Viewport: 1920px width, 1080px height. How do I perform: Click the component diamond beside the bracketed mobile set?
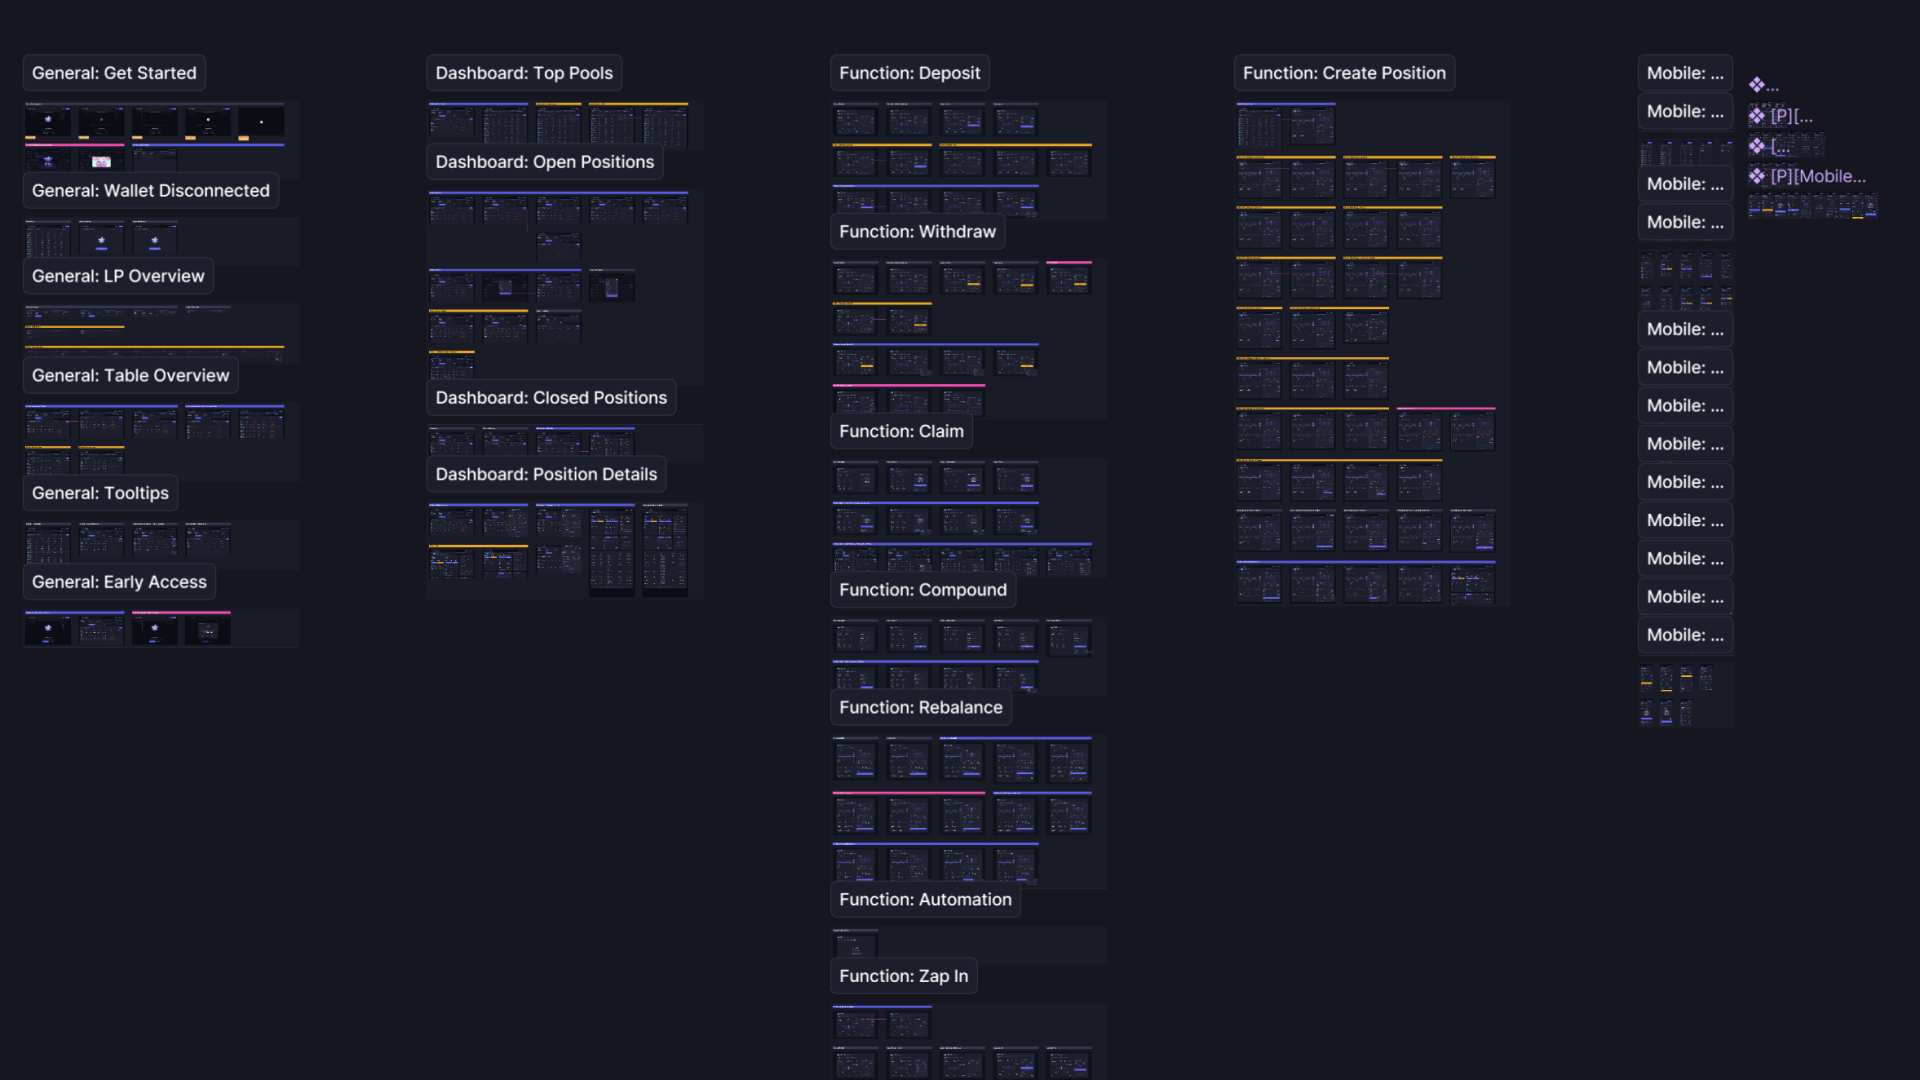1758,146
